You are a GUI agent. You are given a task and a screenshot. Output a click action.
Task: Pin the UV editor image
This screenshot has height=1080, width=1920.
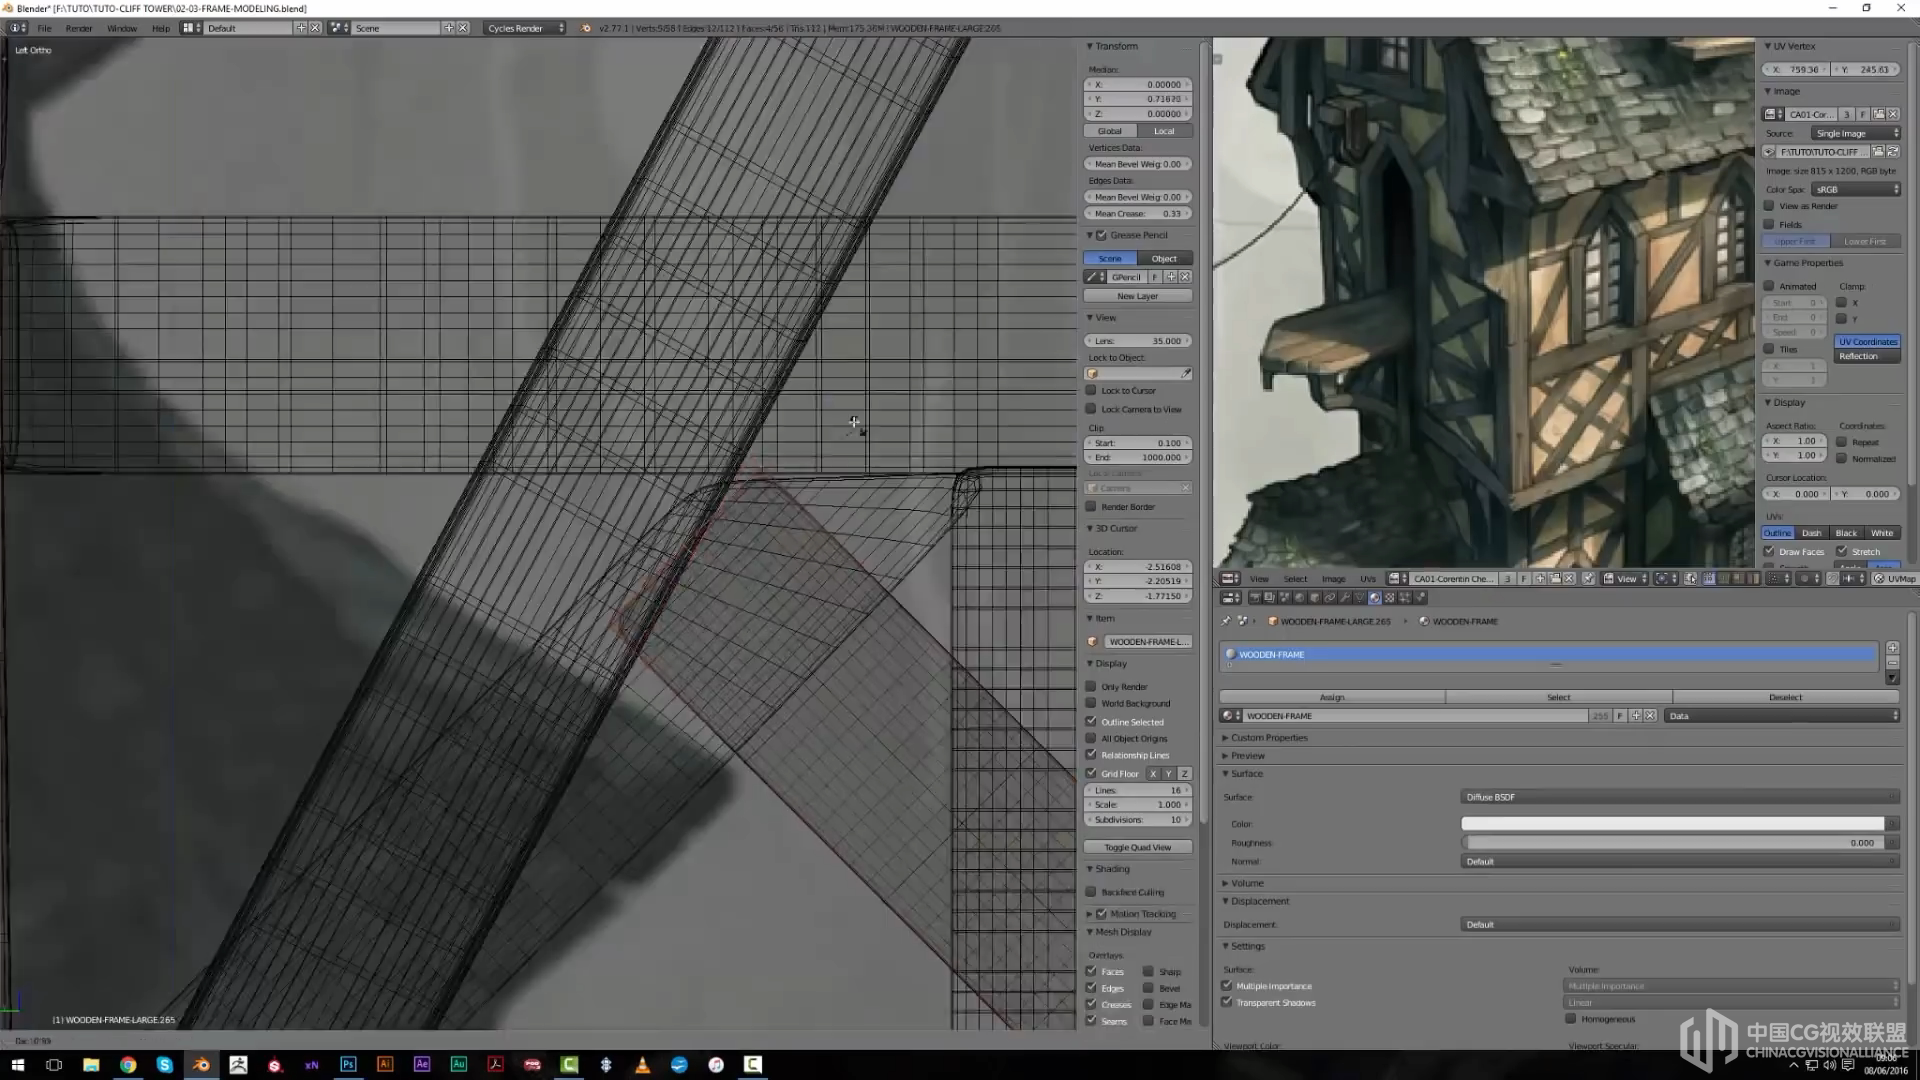tap(1588, 578)
